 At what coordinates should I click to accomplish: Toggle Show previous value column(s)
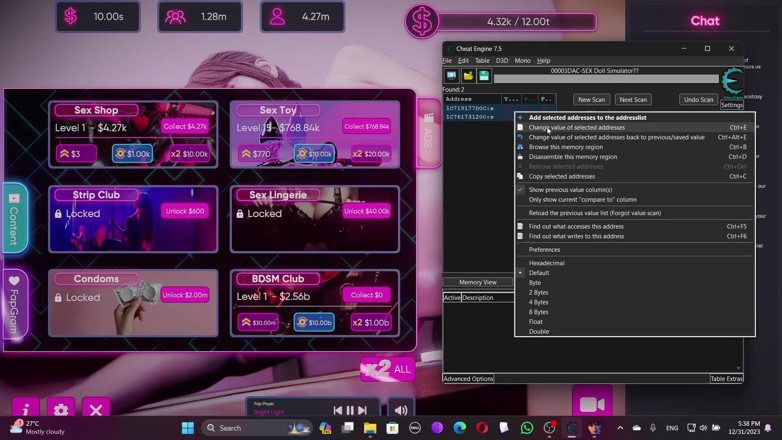pyautogui.click(x=634, y=190)
